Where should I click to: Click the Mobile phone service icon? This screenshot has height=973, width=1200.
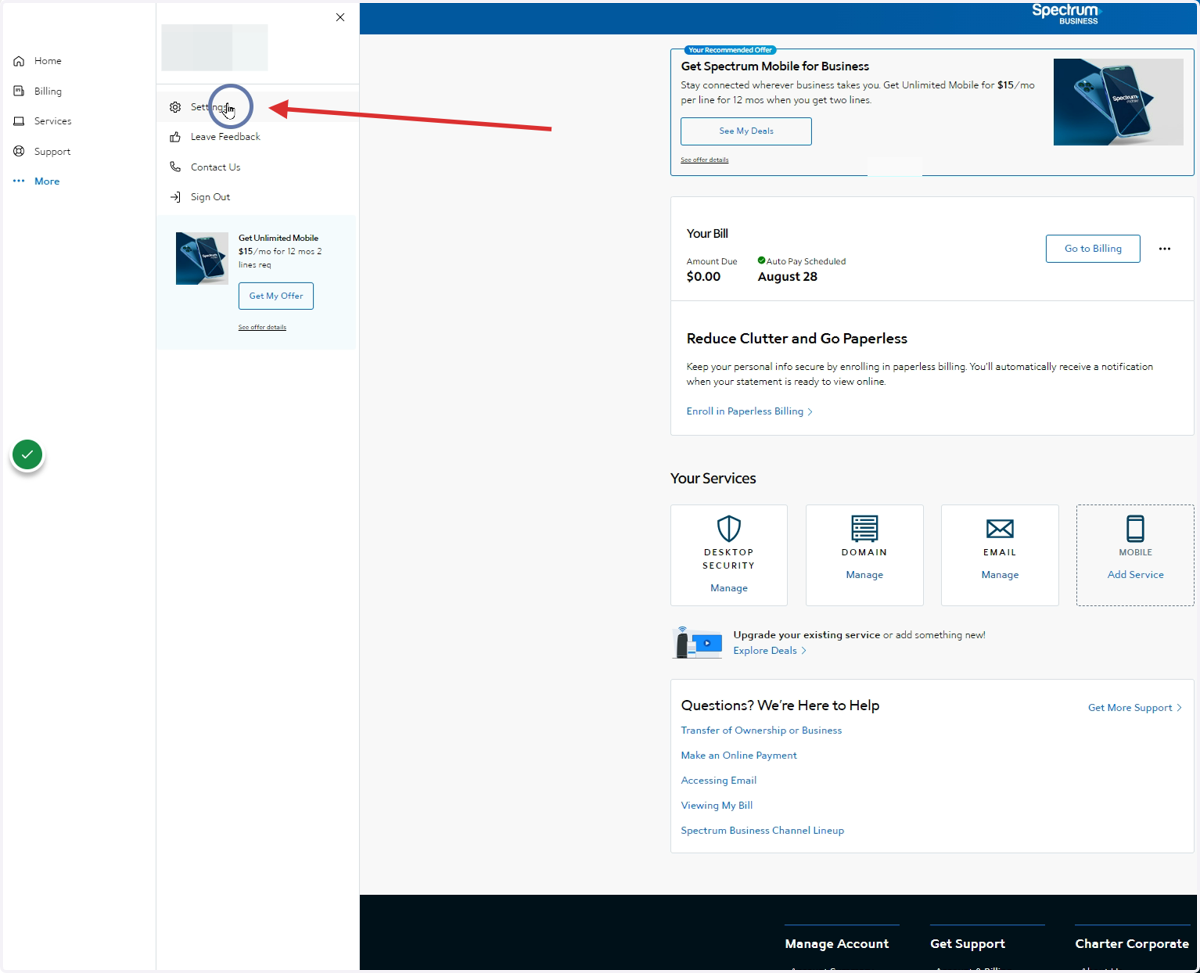point(1135,528)
